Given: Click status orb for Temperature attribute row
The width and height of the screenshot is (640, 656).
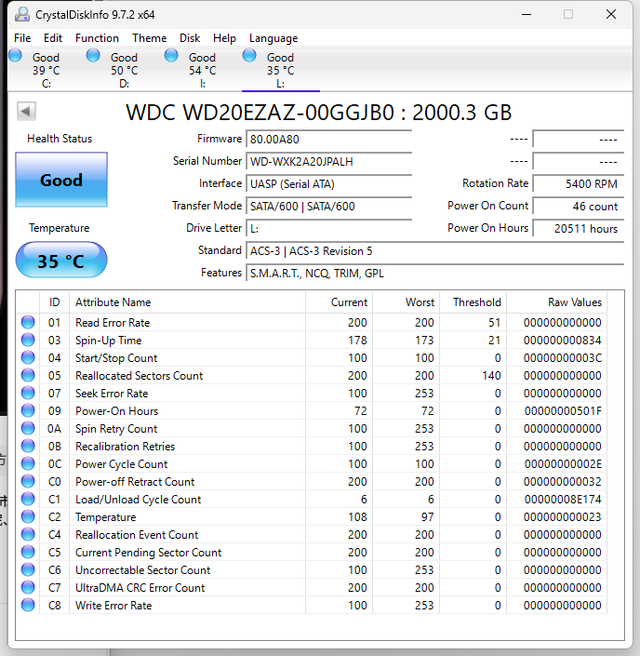Looking at the screenshot, I should click(28, 517).
